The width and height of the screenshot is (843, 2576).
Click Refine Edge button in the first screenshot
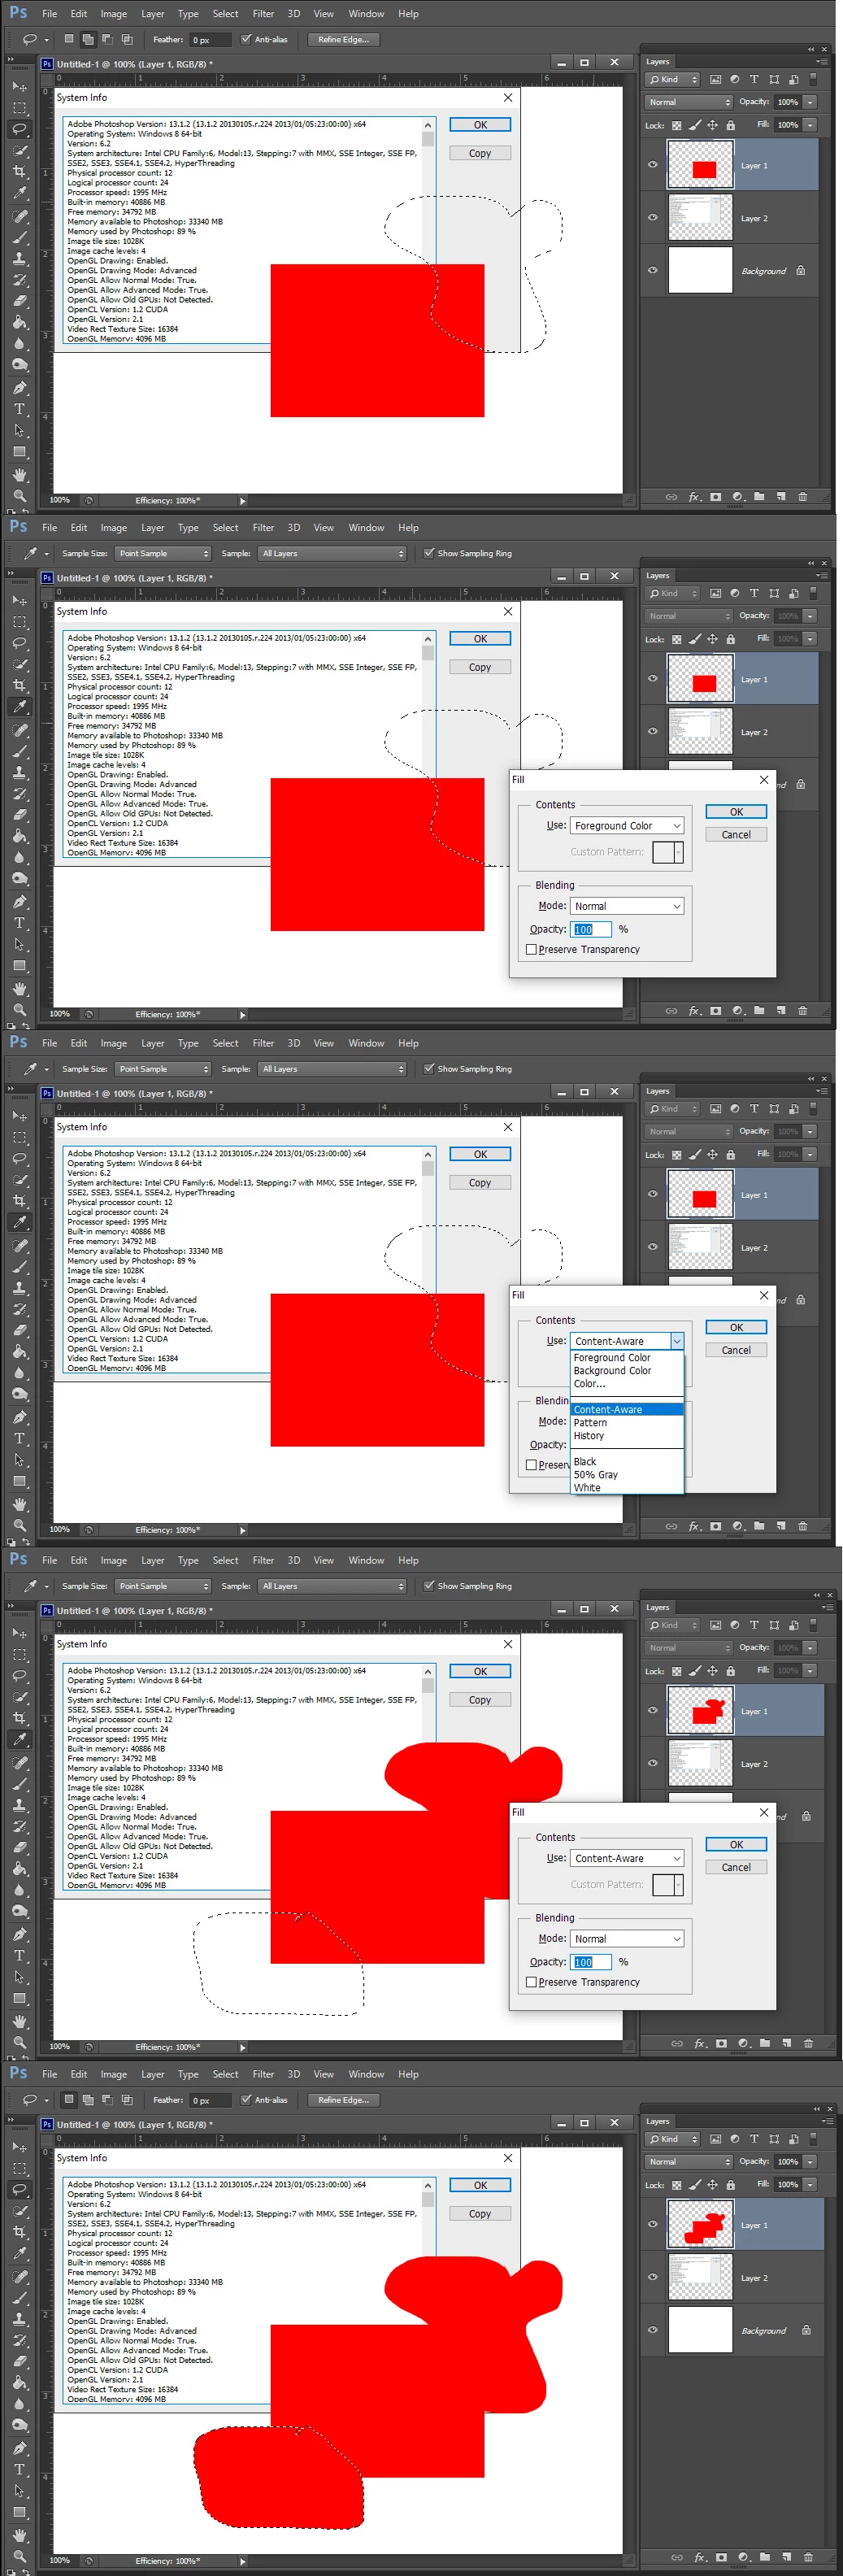(x=343, y=40)
